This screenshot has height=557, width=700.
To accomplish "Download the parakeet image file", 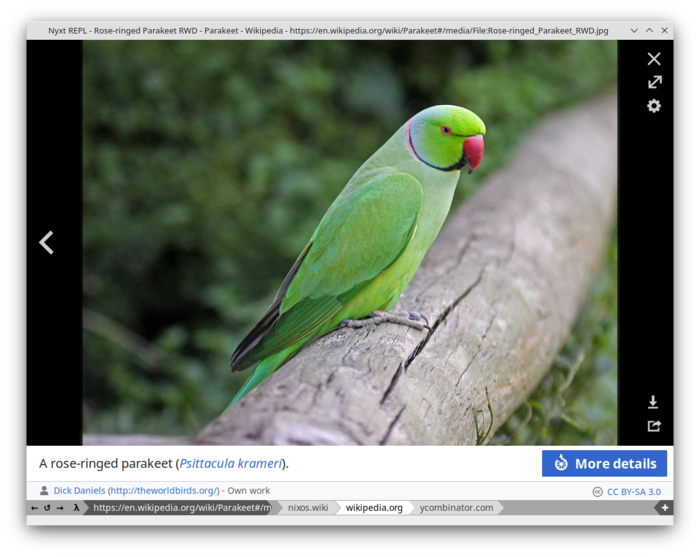I will 653,402.
